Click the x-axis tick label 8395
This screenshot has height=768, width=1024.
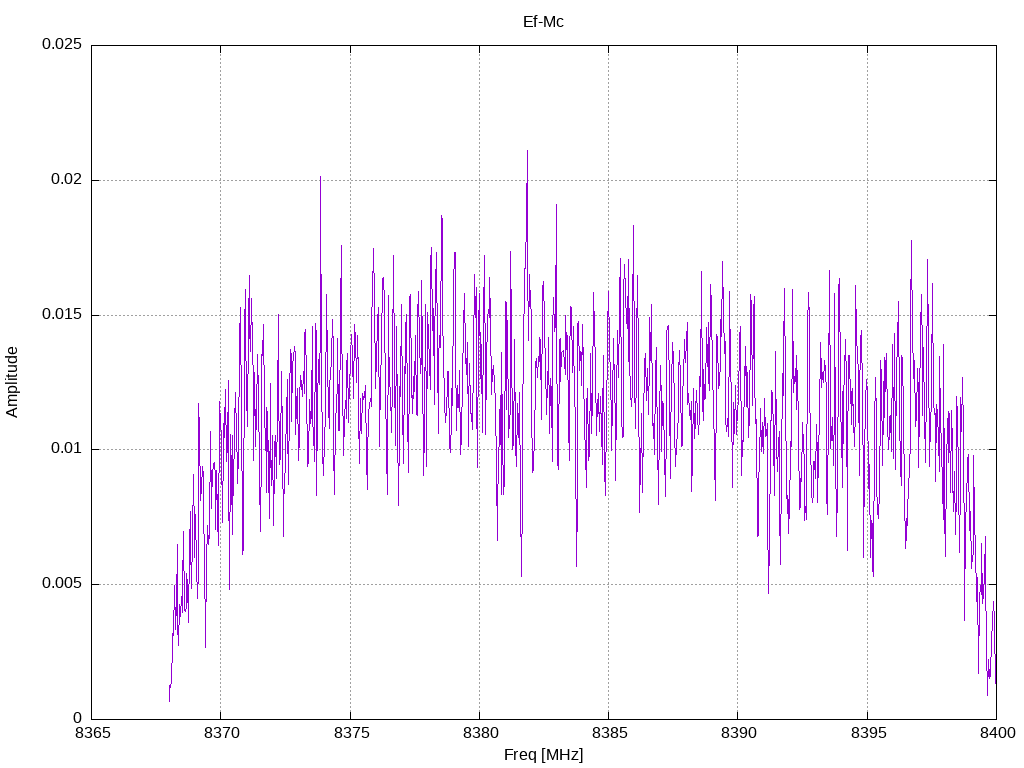coord(868,733)
